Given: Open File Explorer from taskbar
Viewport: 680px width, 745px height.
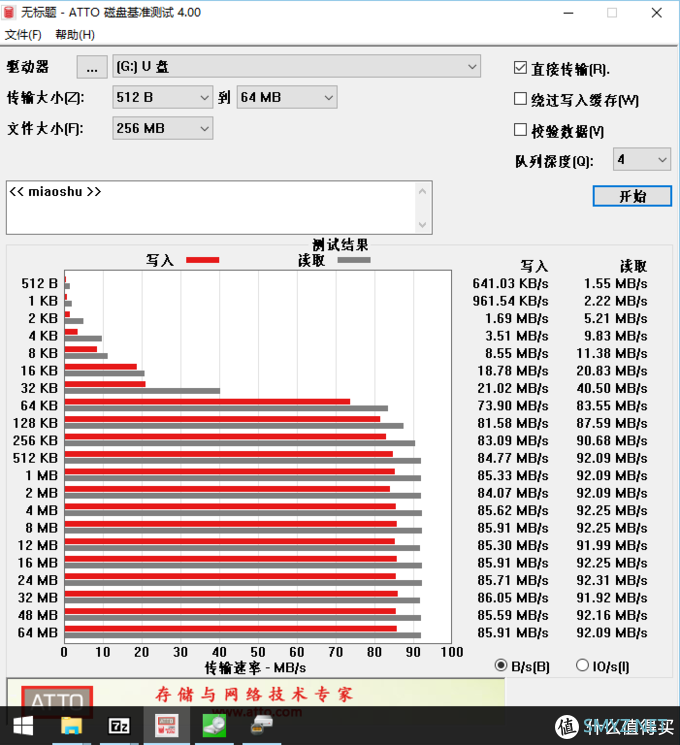Looking at the screenshot, I should 71,726.
